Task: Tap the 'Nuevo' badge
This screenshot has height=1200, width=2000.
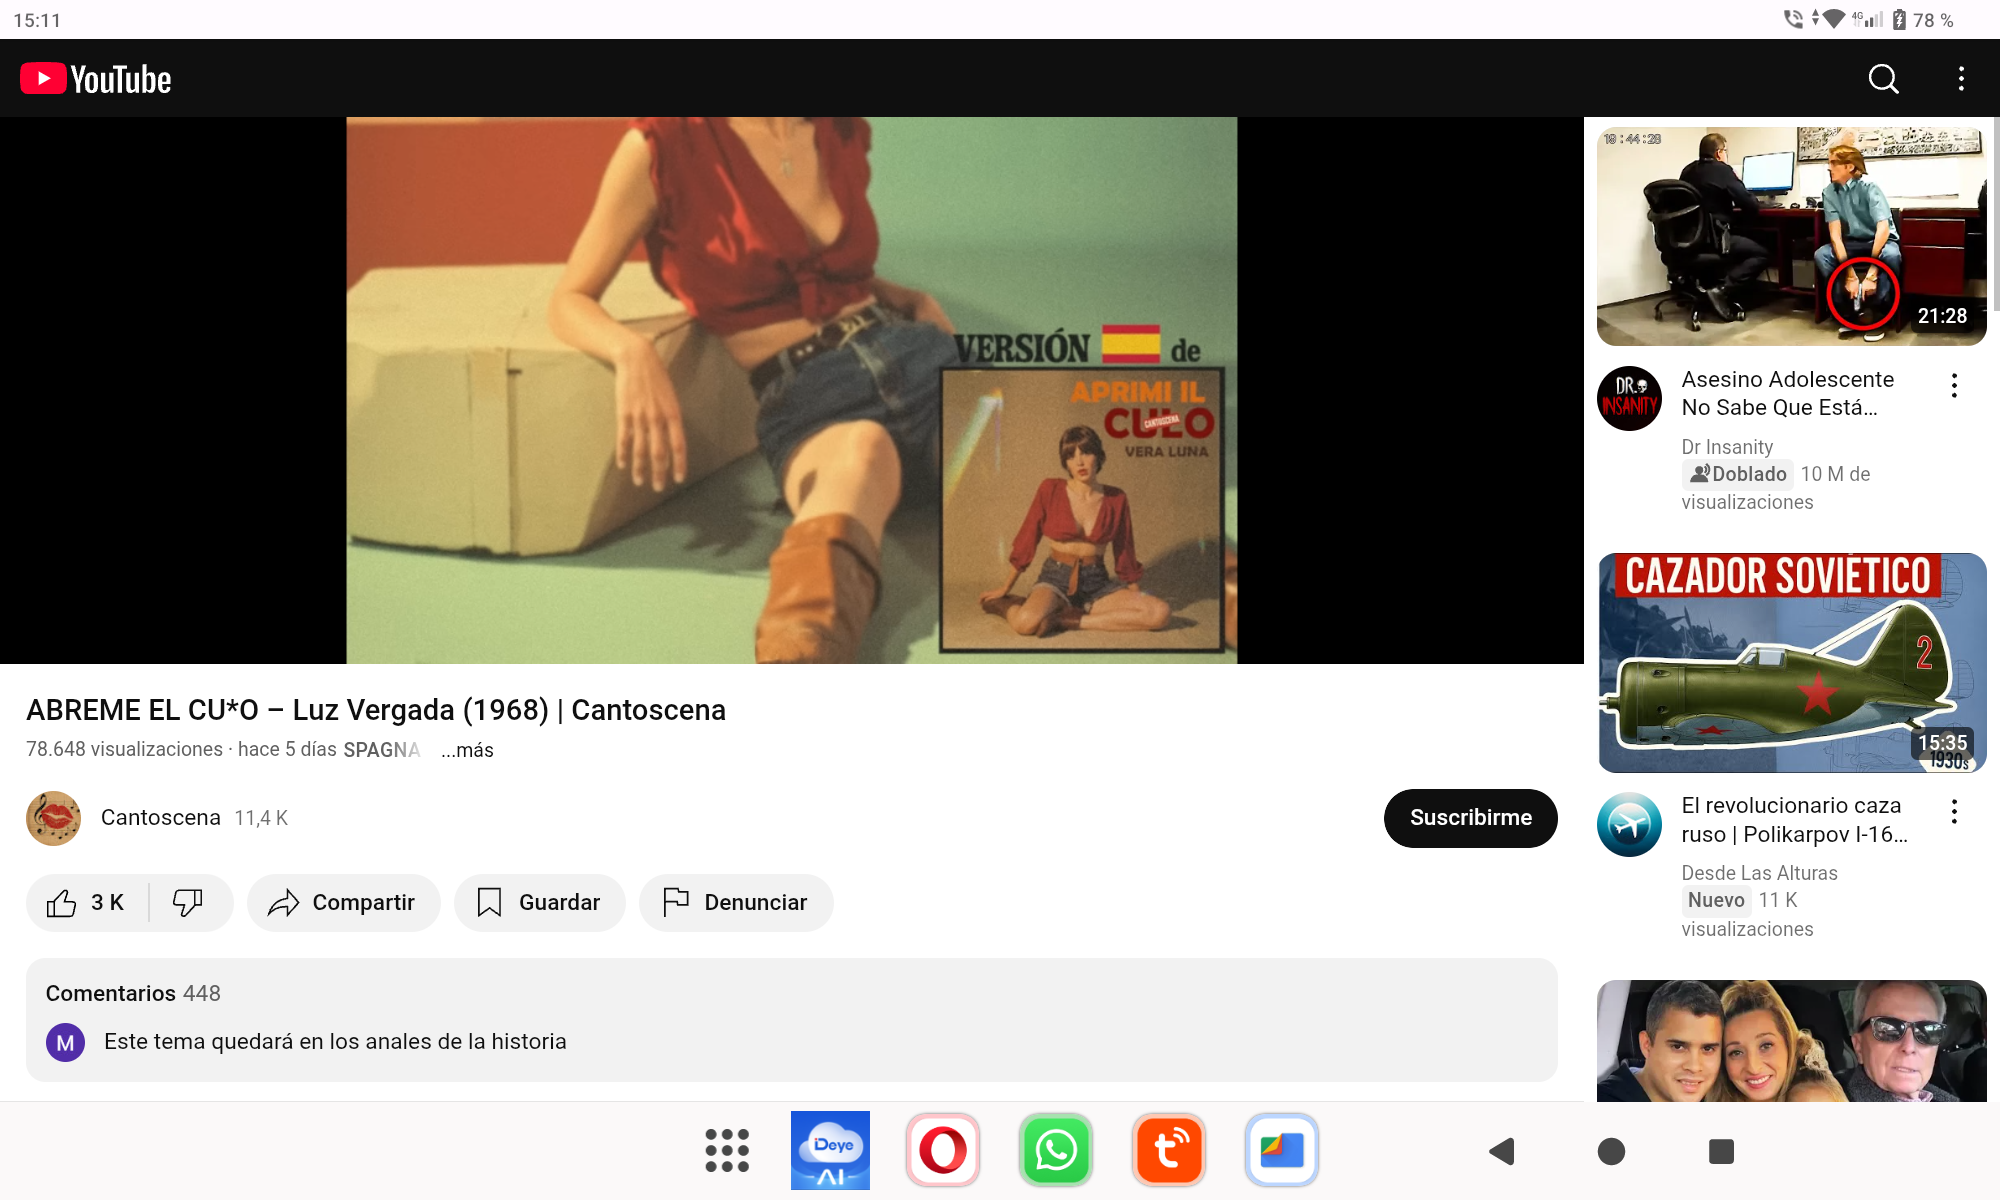Action: point(1716,900)
